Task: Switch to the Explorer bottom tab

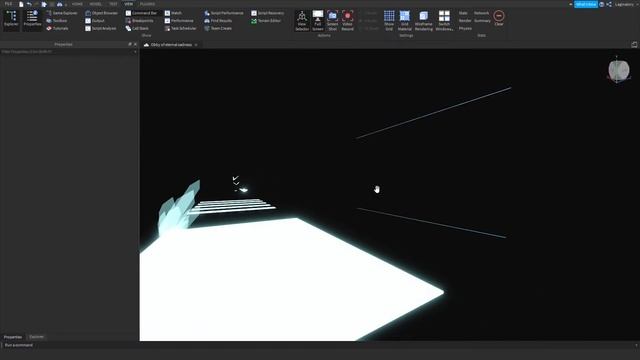Action: tap(36, 337)
